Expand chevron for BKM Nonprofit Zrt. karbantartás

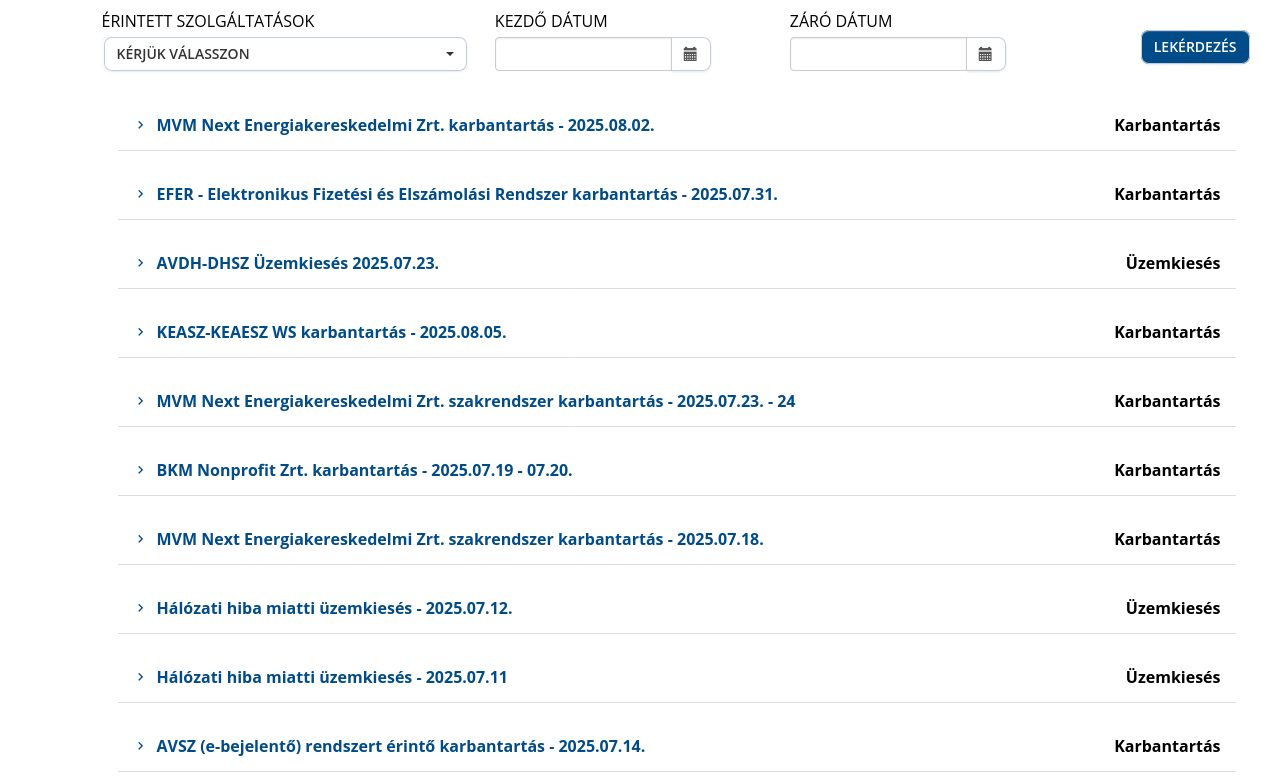point(141,470)
